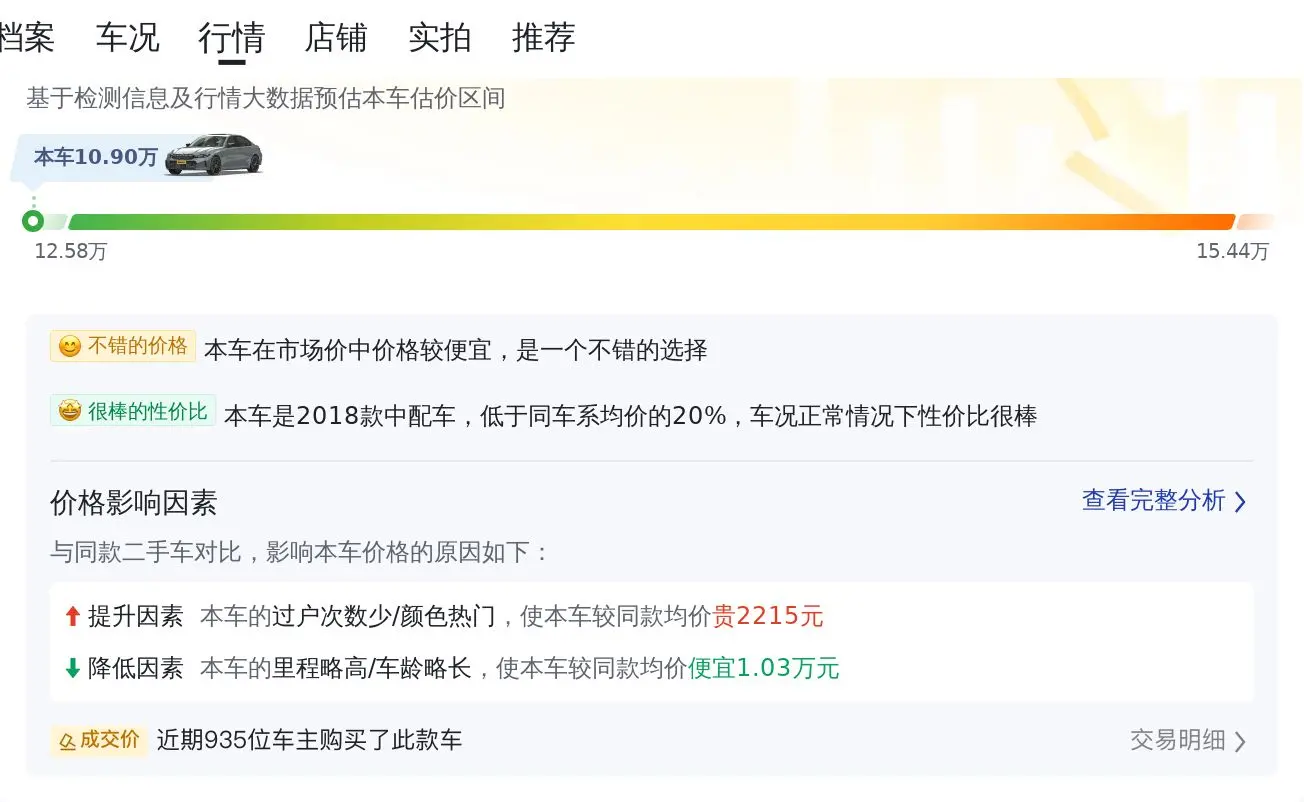This screenshot has height=802, width=1304.
Task: Click the chevron next to 查看完整分析
Action: click(x=1240, y=502)
